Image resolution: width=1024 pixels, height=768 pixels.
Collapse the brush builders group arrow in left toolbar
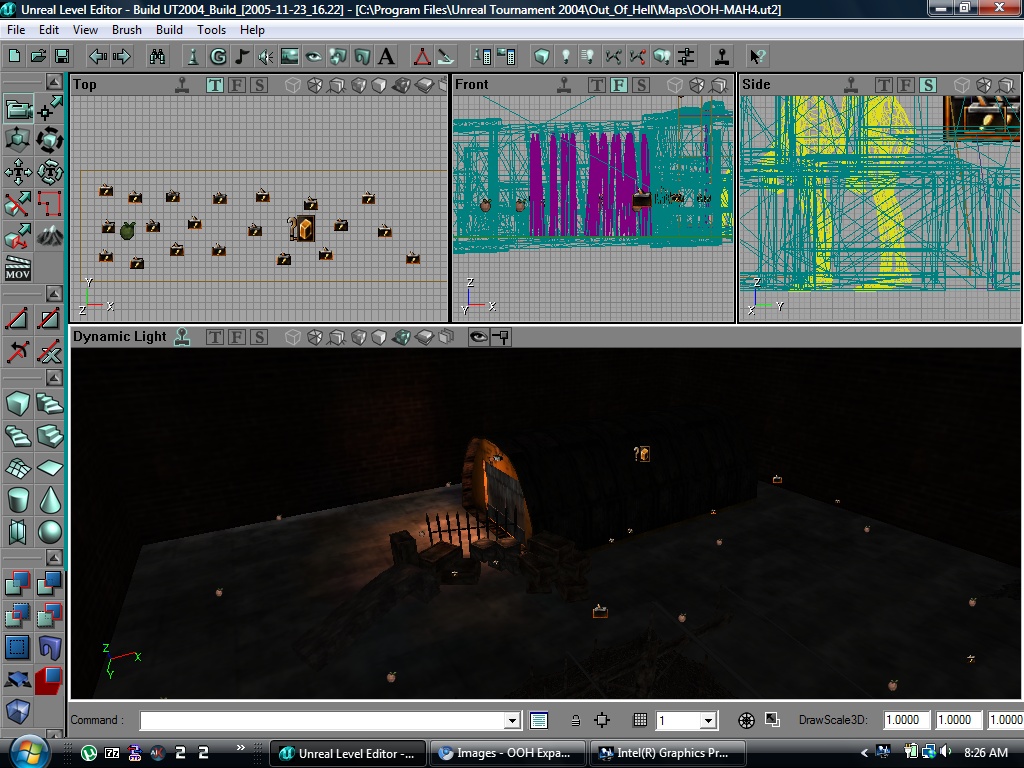click(x=54, y=377)
